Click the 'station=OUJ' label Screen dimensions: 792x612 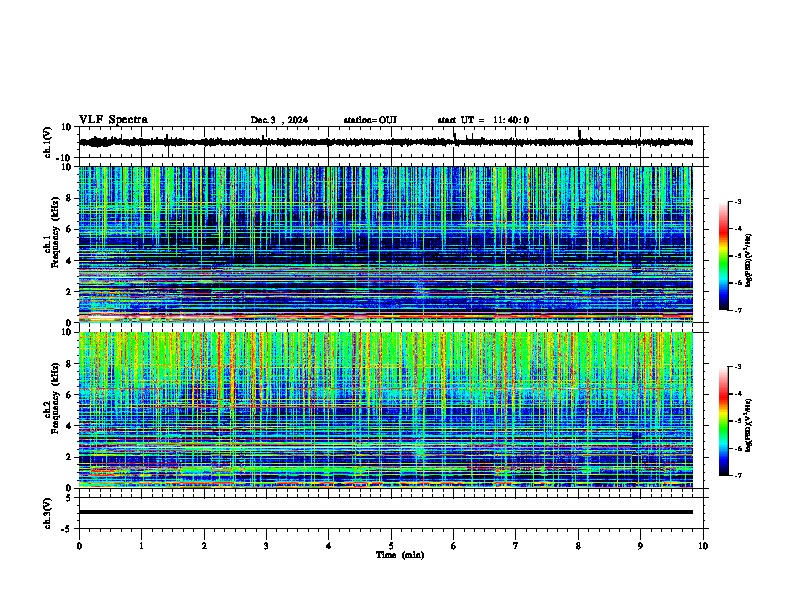[x=370, y=120]
